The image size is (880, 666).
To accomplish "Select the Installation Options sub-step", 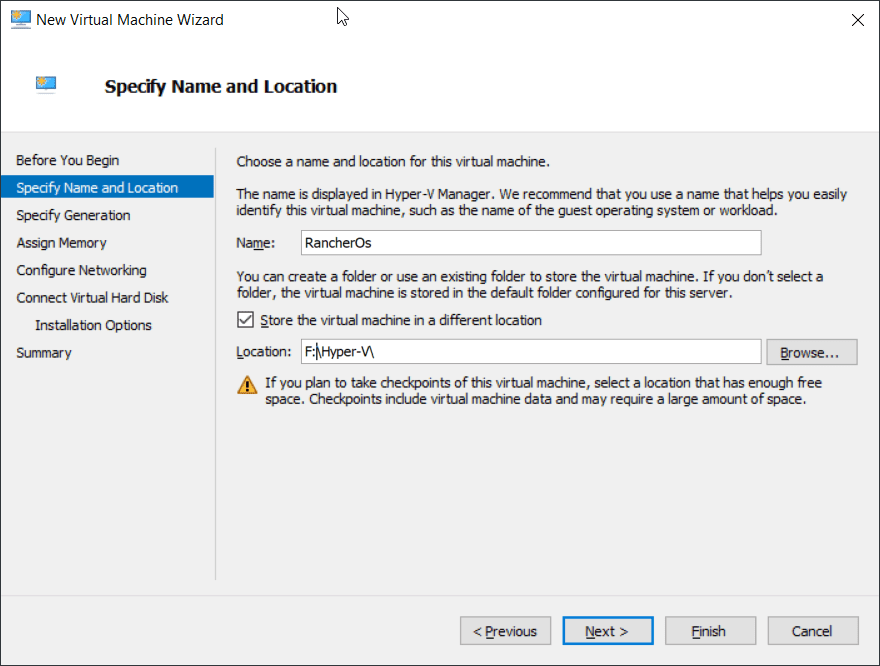I will 93,325.
